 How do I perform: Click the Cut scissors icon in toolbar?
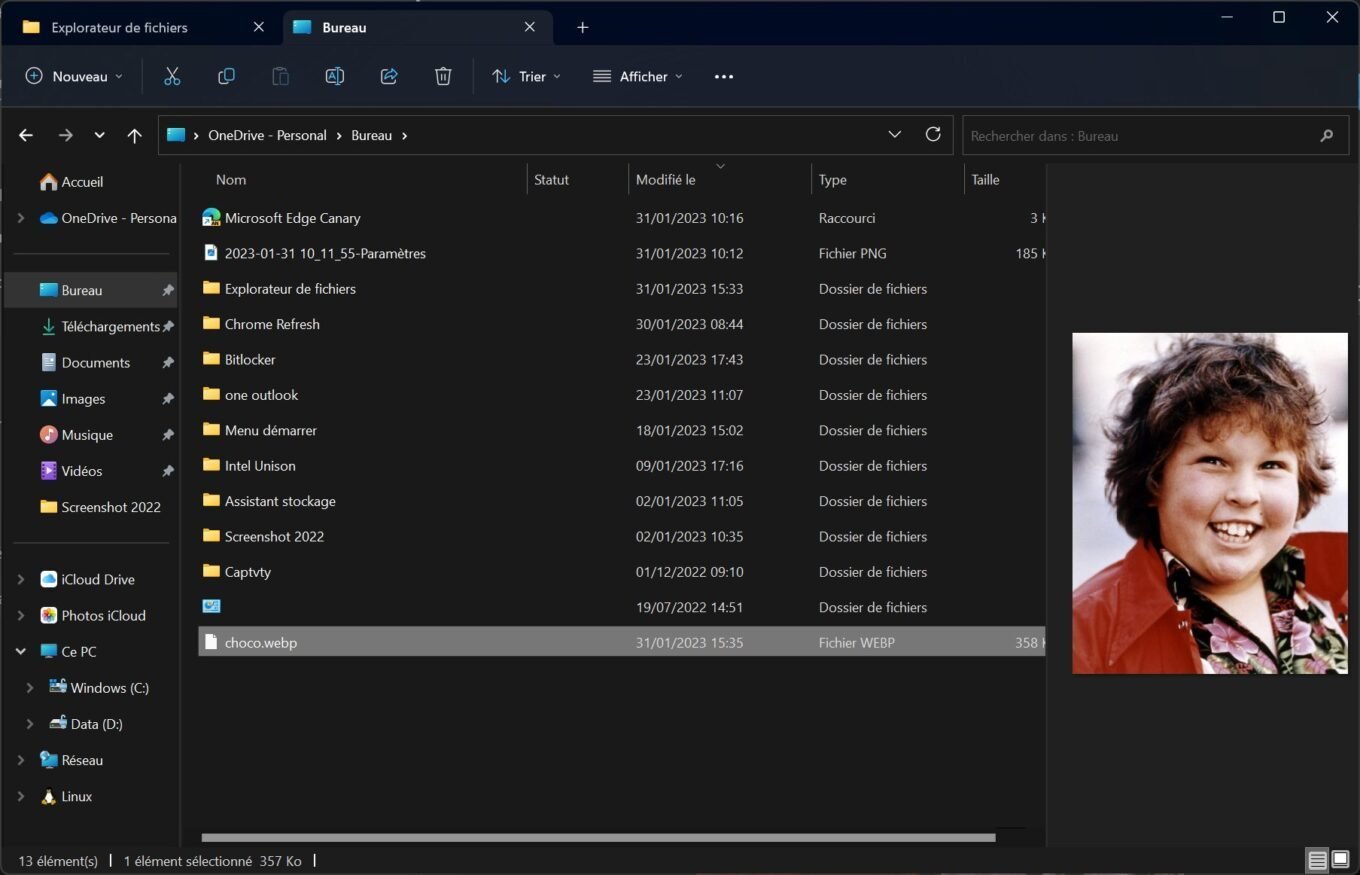(172, 76)
